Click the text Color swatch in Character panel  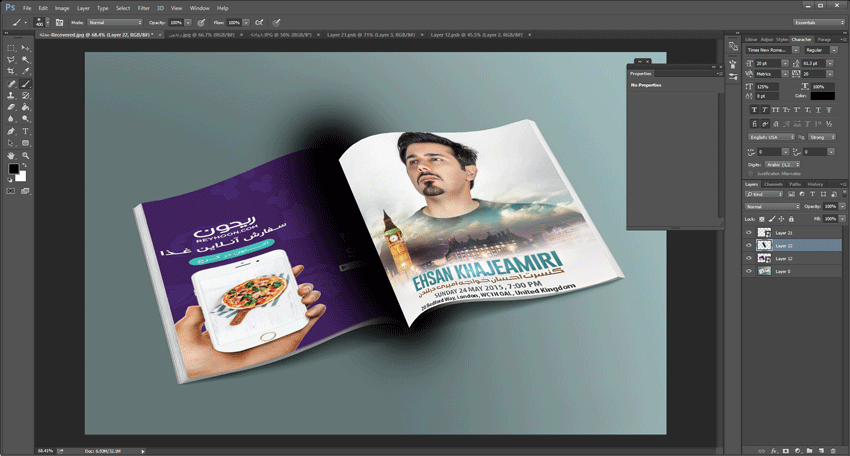822,96
